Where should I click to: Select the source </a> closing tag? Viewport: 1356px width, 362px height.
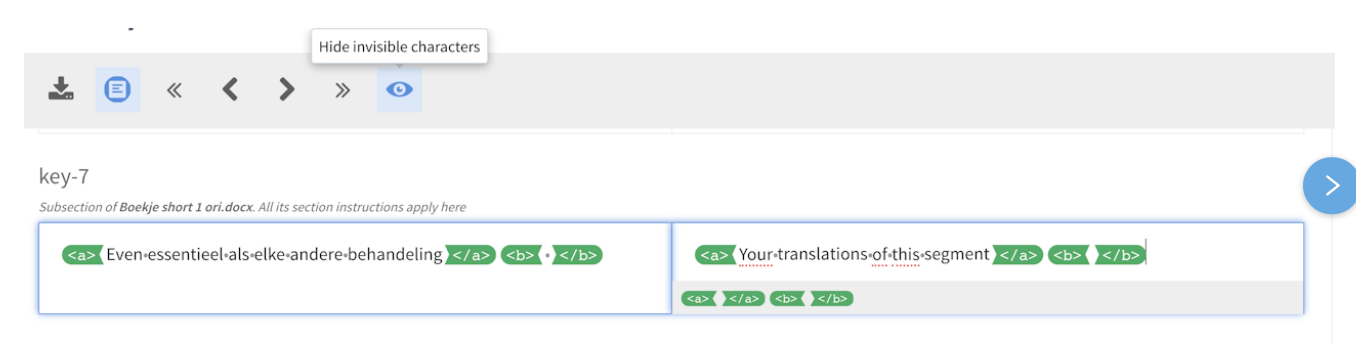coord(470,255)
